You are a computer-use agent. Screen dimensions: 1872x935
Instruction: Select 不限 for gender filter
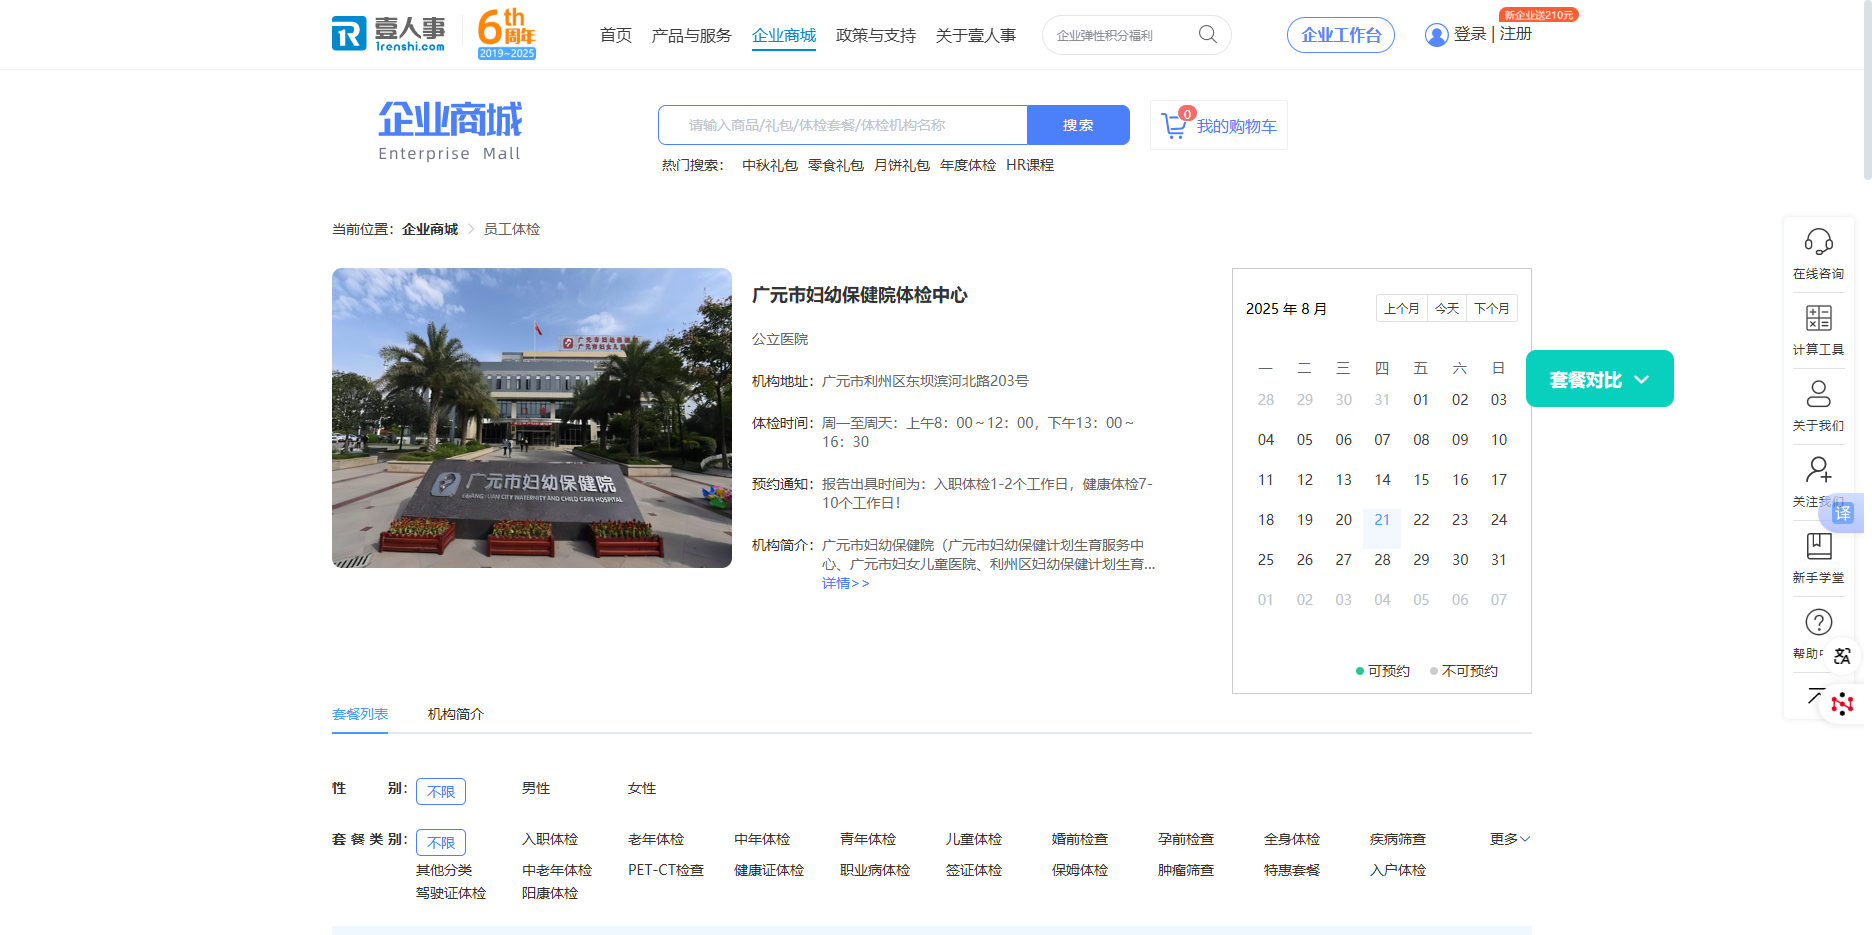pyautogui.click(x=441, y=791)
